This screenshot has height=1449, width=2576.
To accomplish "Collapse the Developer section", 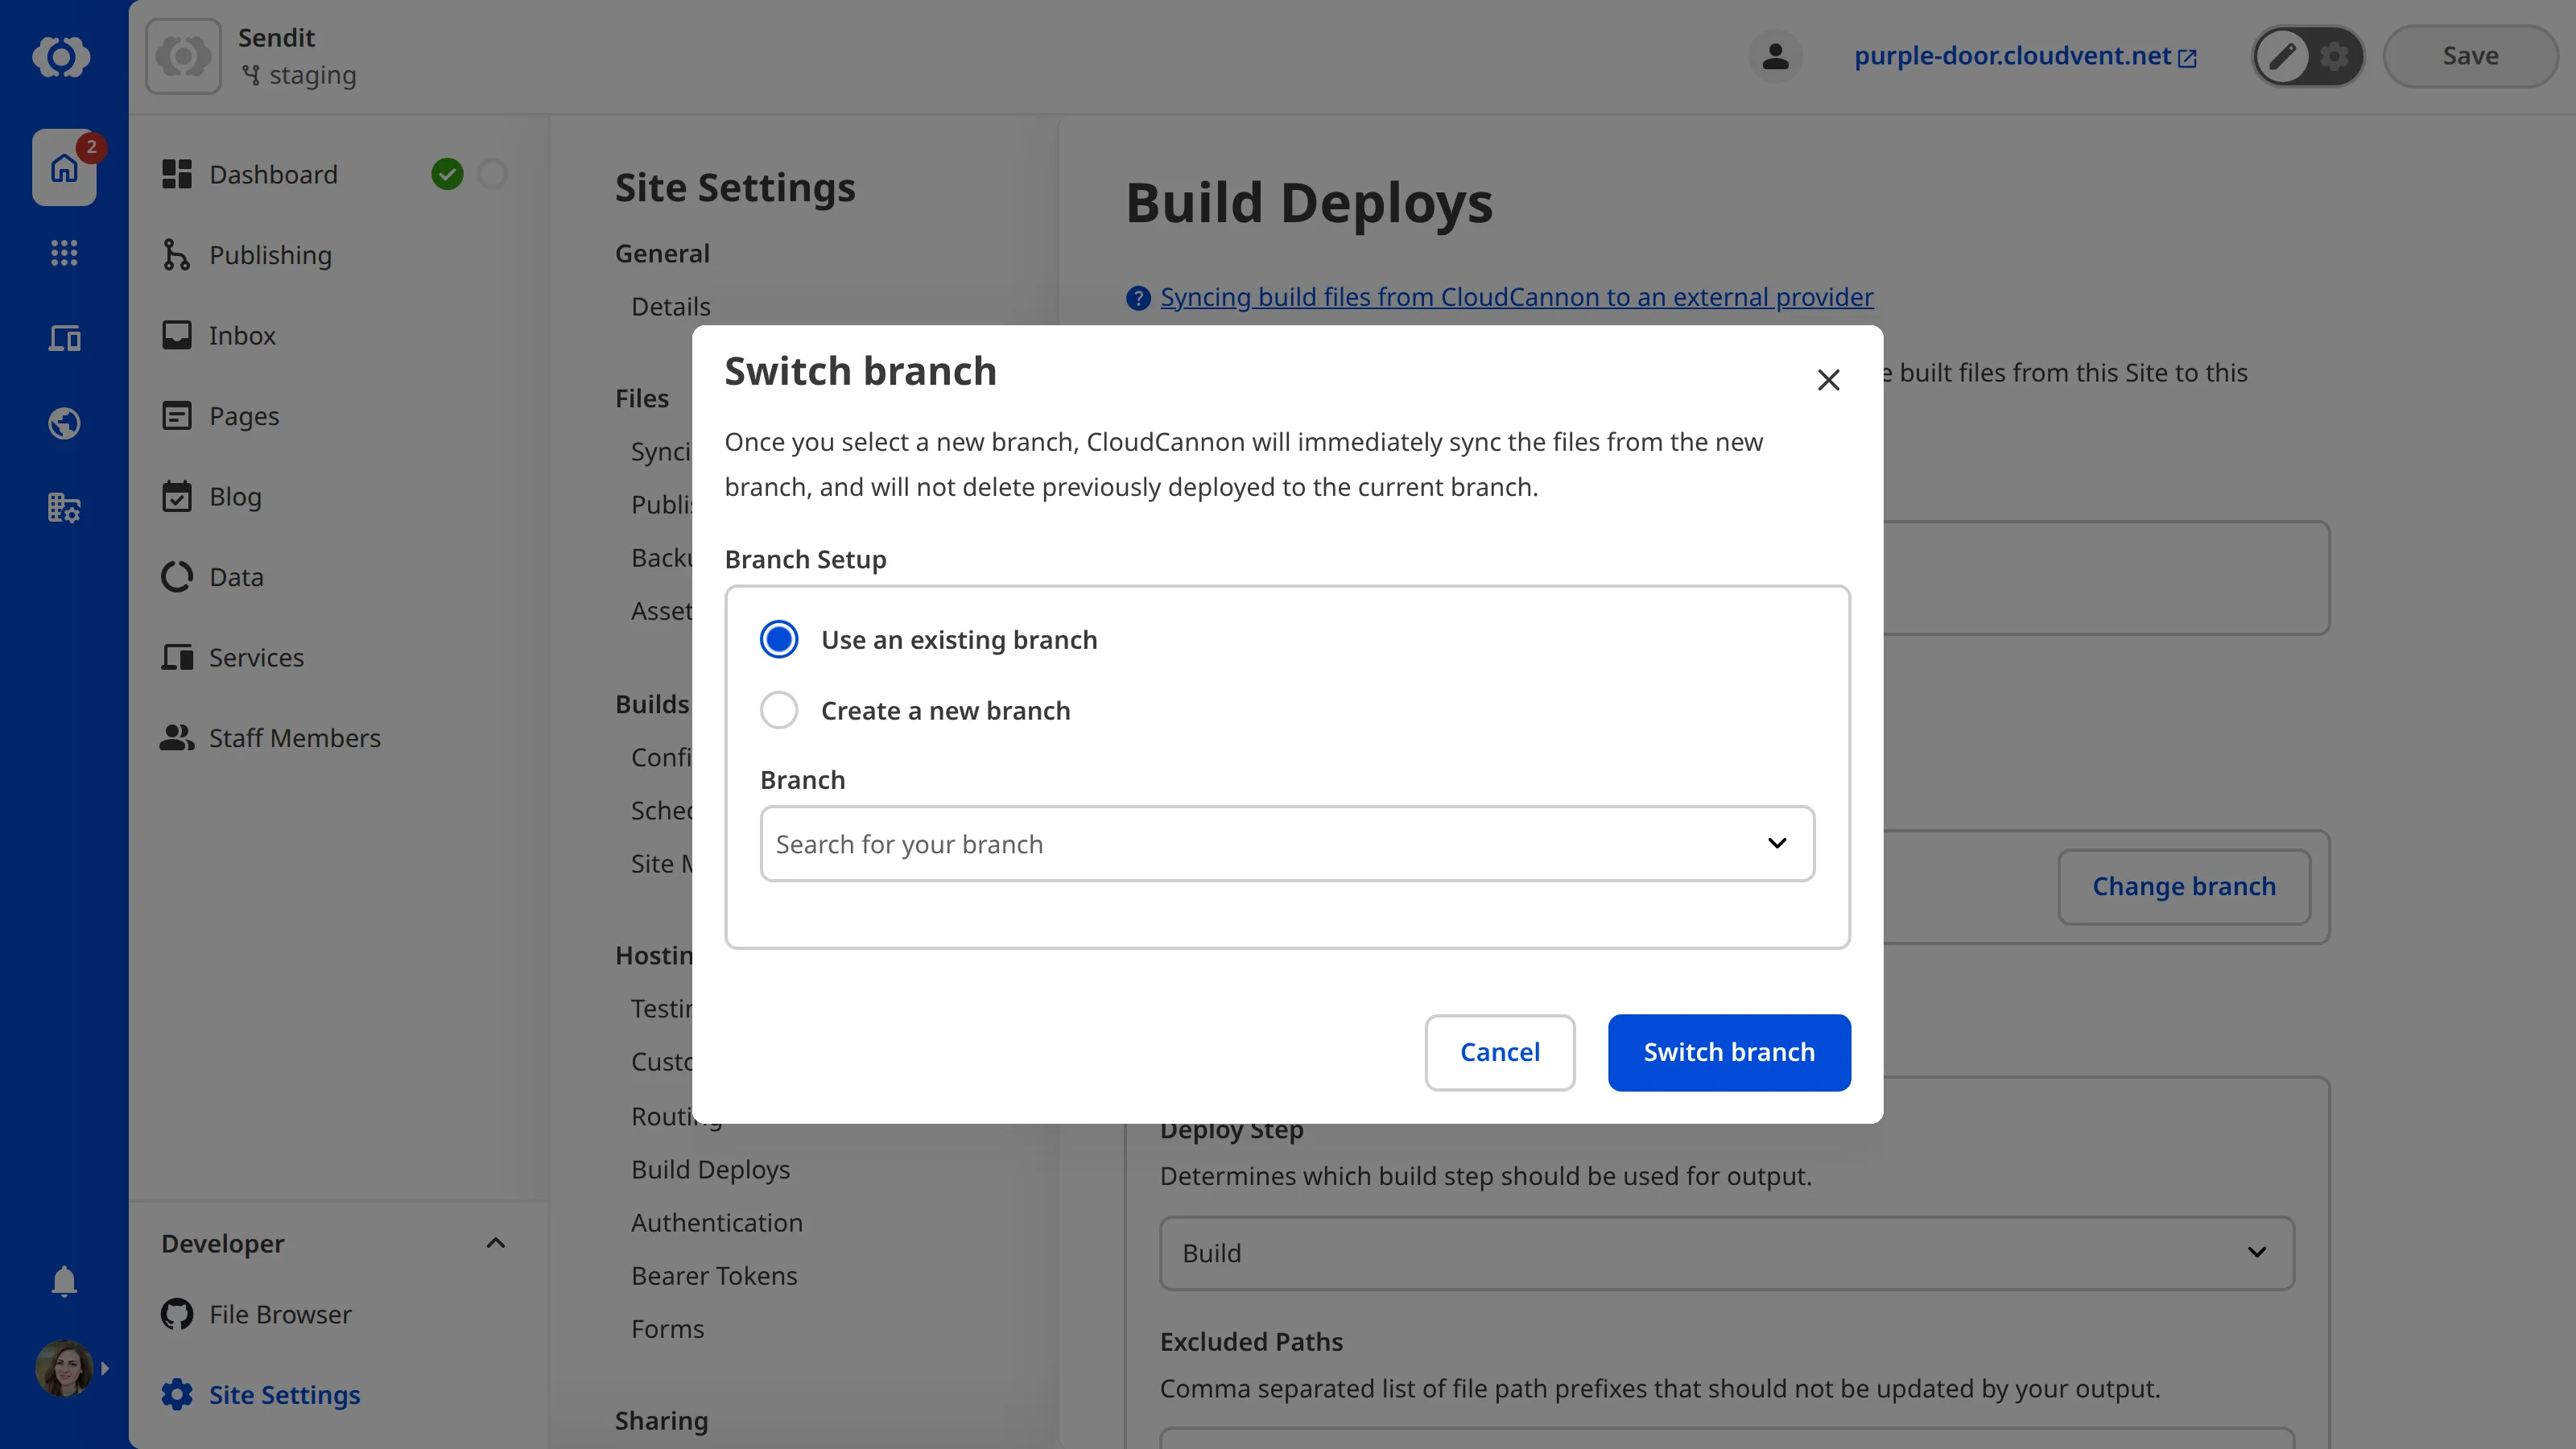I will 494,1243.
